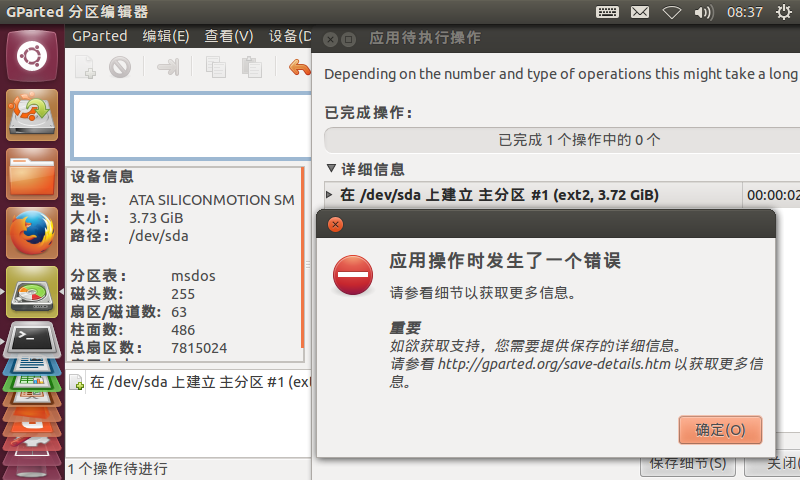Open the 设备 menu
Screen dimensions: 800x480
click(x=290, y=36)
